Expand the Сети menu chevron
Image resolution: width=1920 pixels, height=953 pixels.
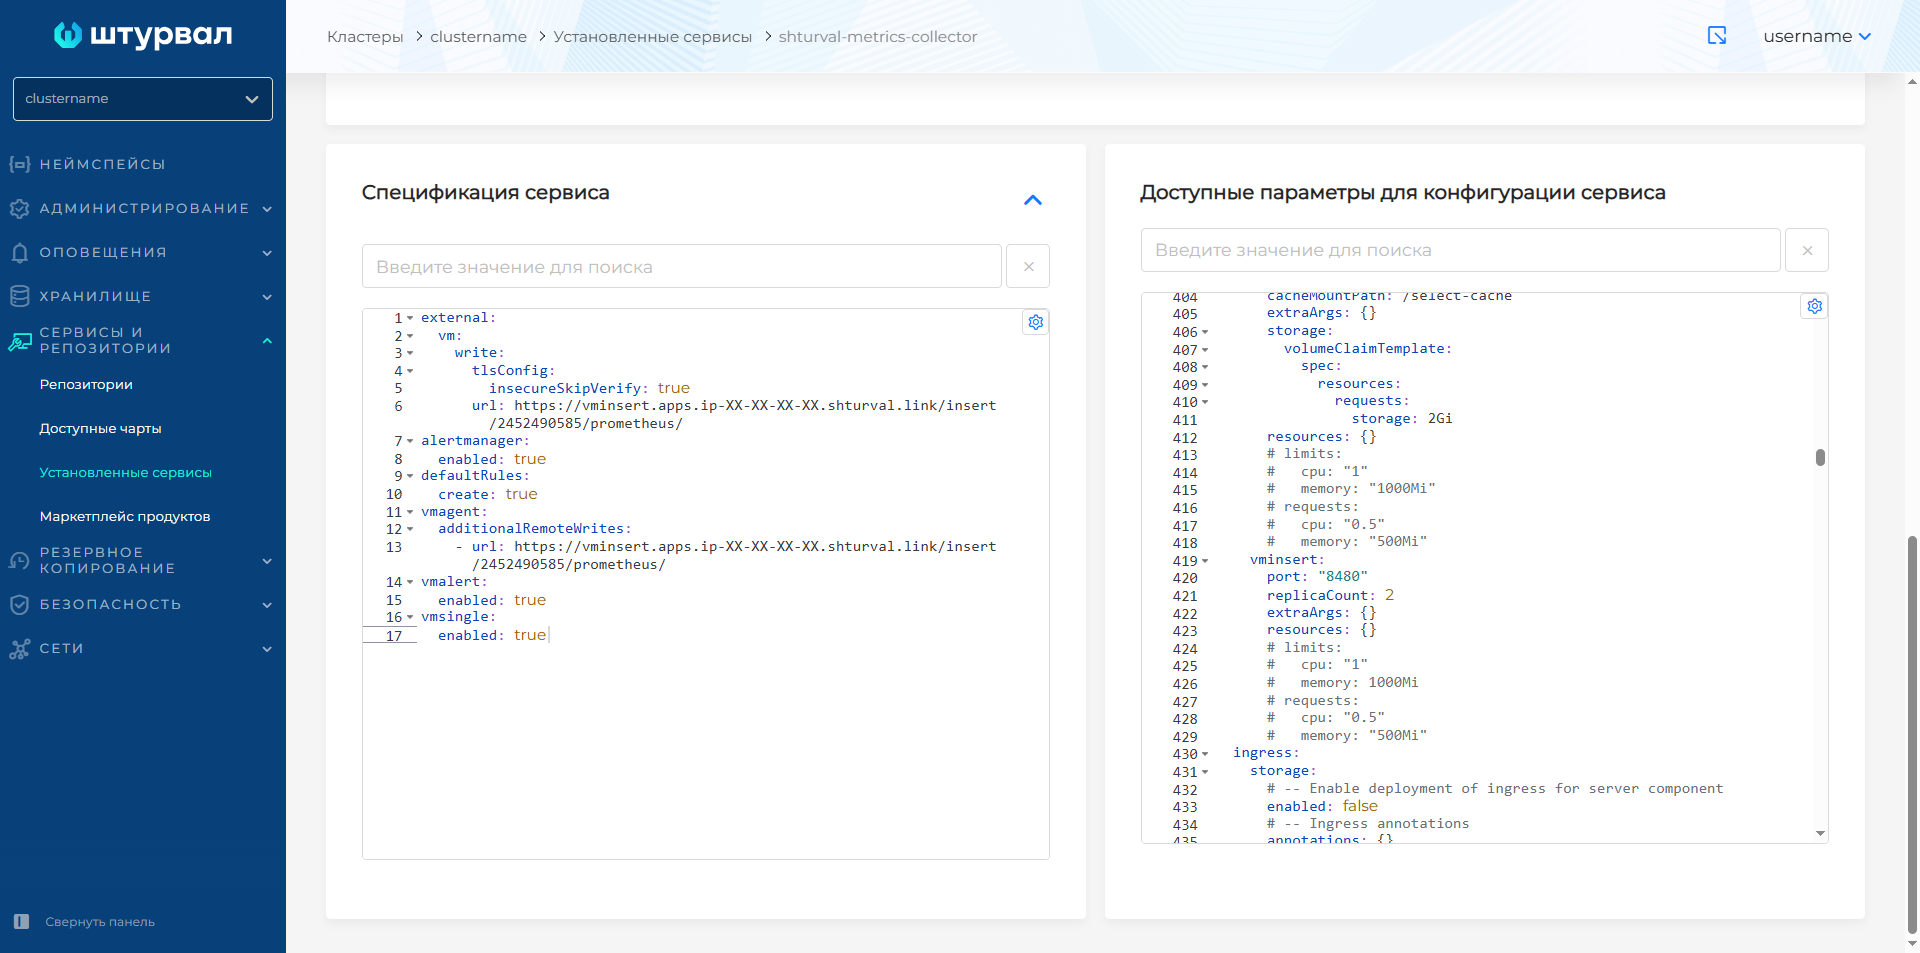tap(267, 649)
